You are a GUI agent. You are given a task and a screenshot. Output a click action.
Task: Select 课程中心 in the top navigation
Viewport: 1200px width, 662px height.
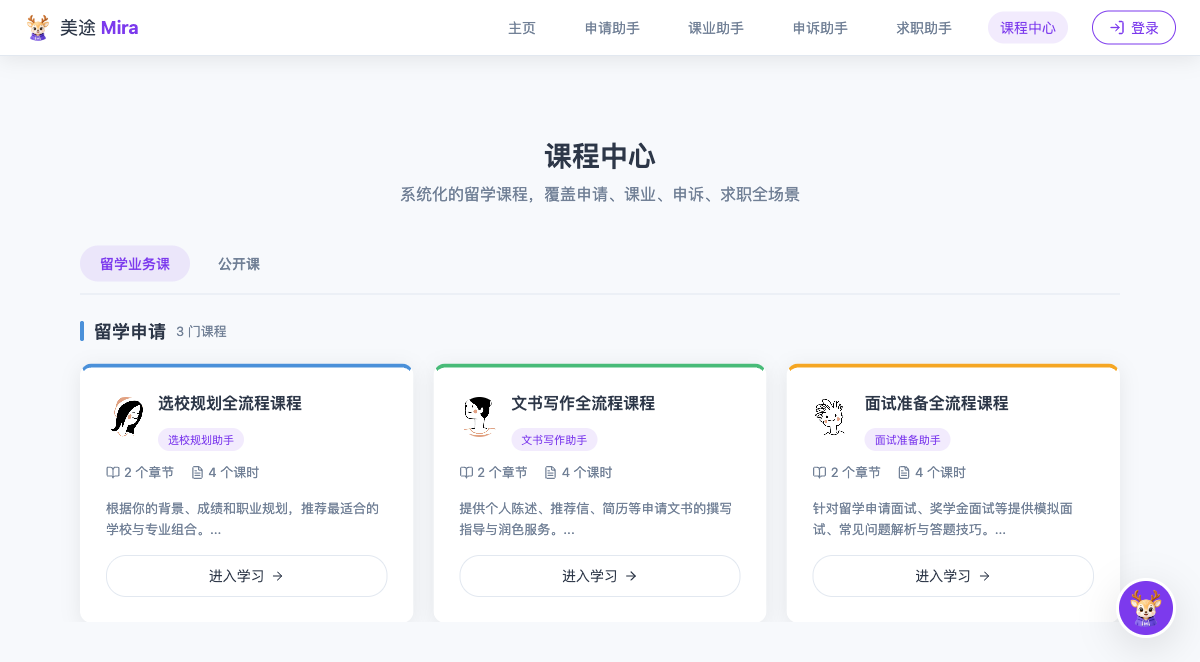click(x=1028, y=28)
